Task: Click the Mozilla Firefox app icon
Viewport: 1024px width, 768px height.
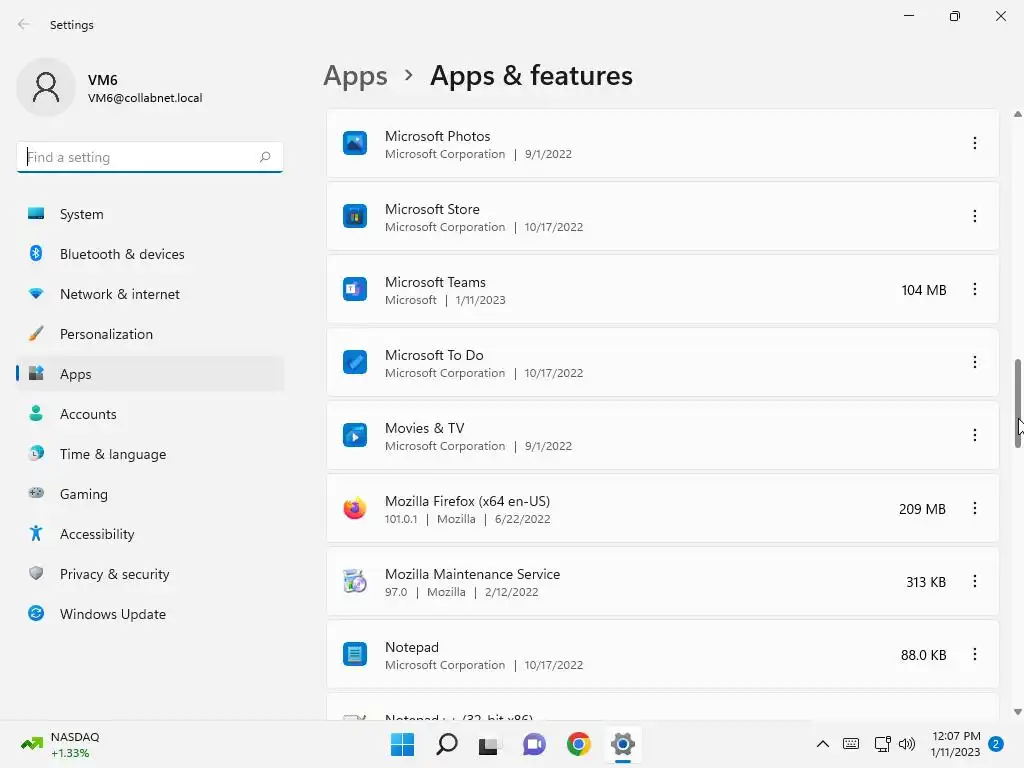Action: (x=355, y=508)
